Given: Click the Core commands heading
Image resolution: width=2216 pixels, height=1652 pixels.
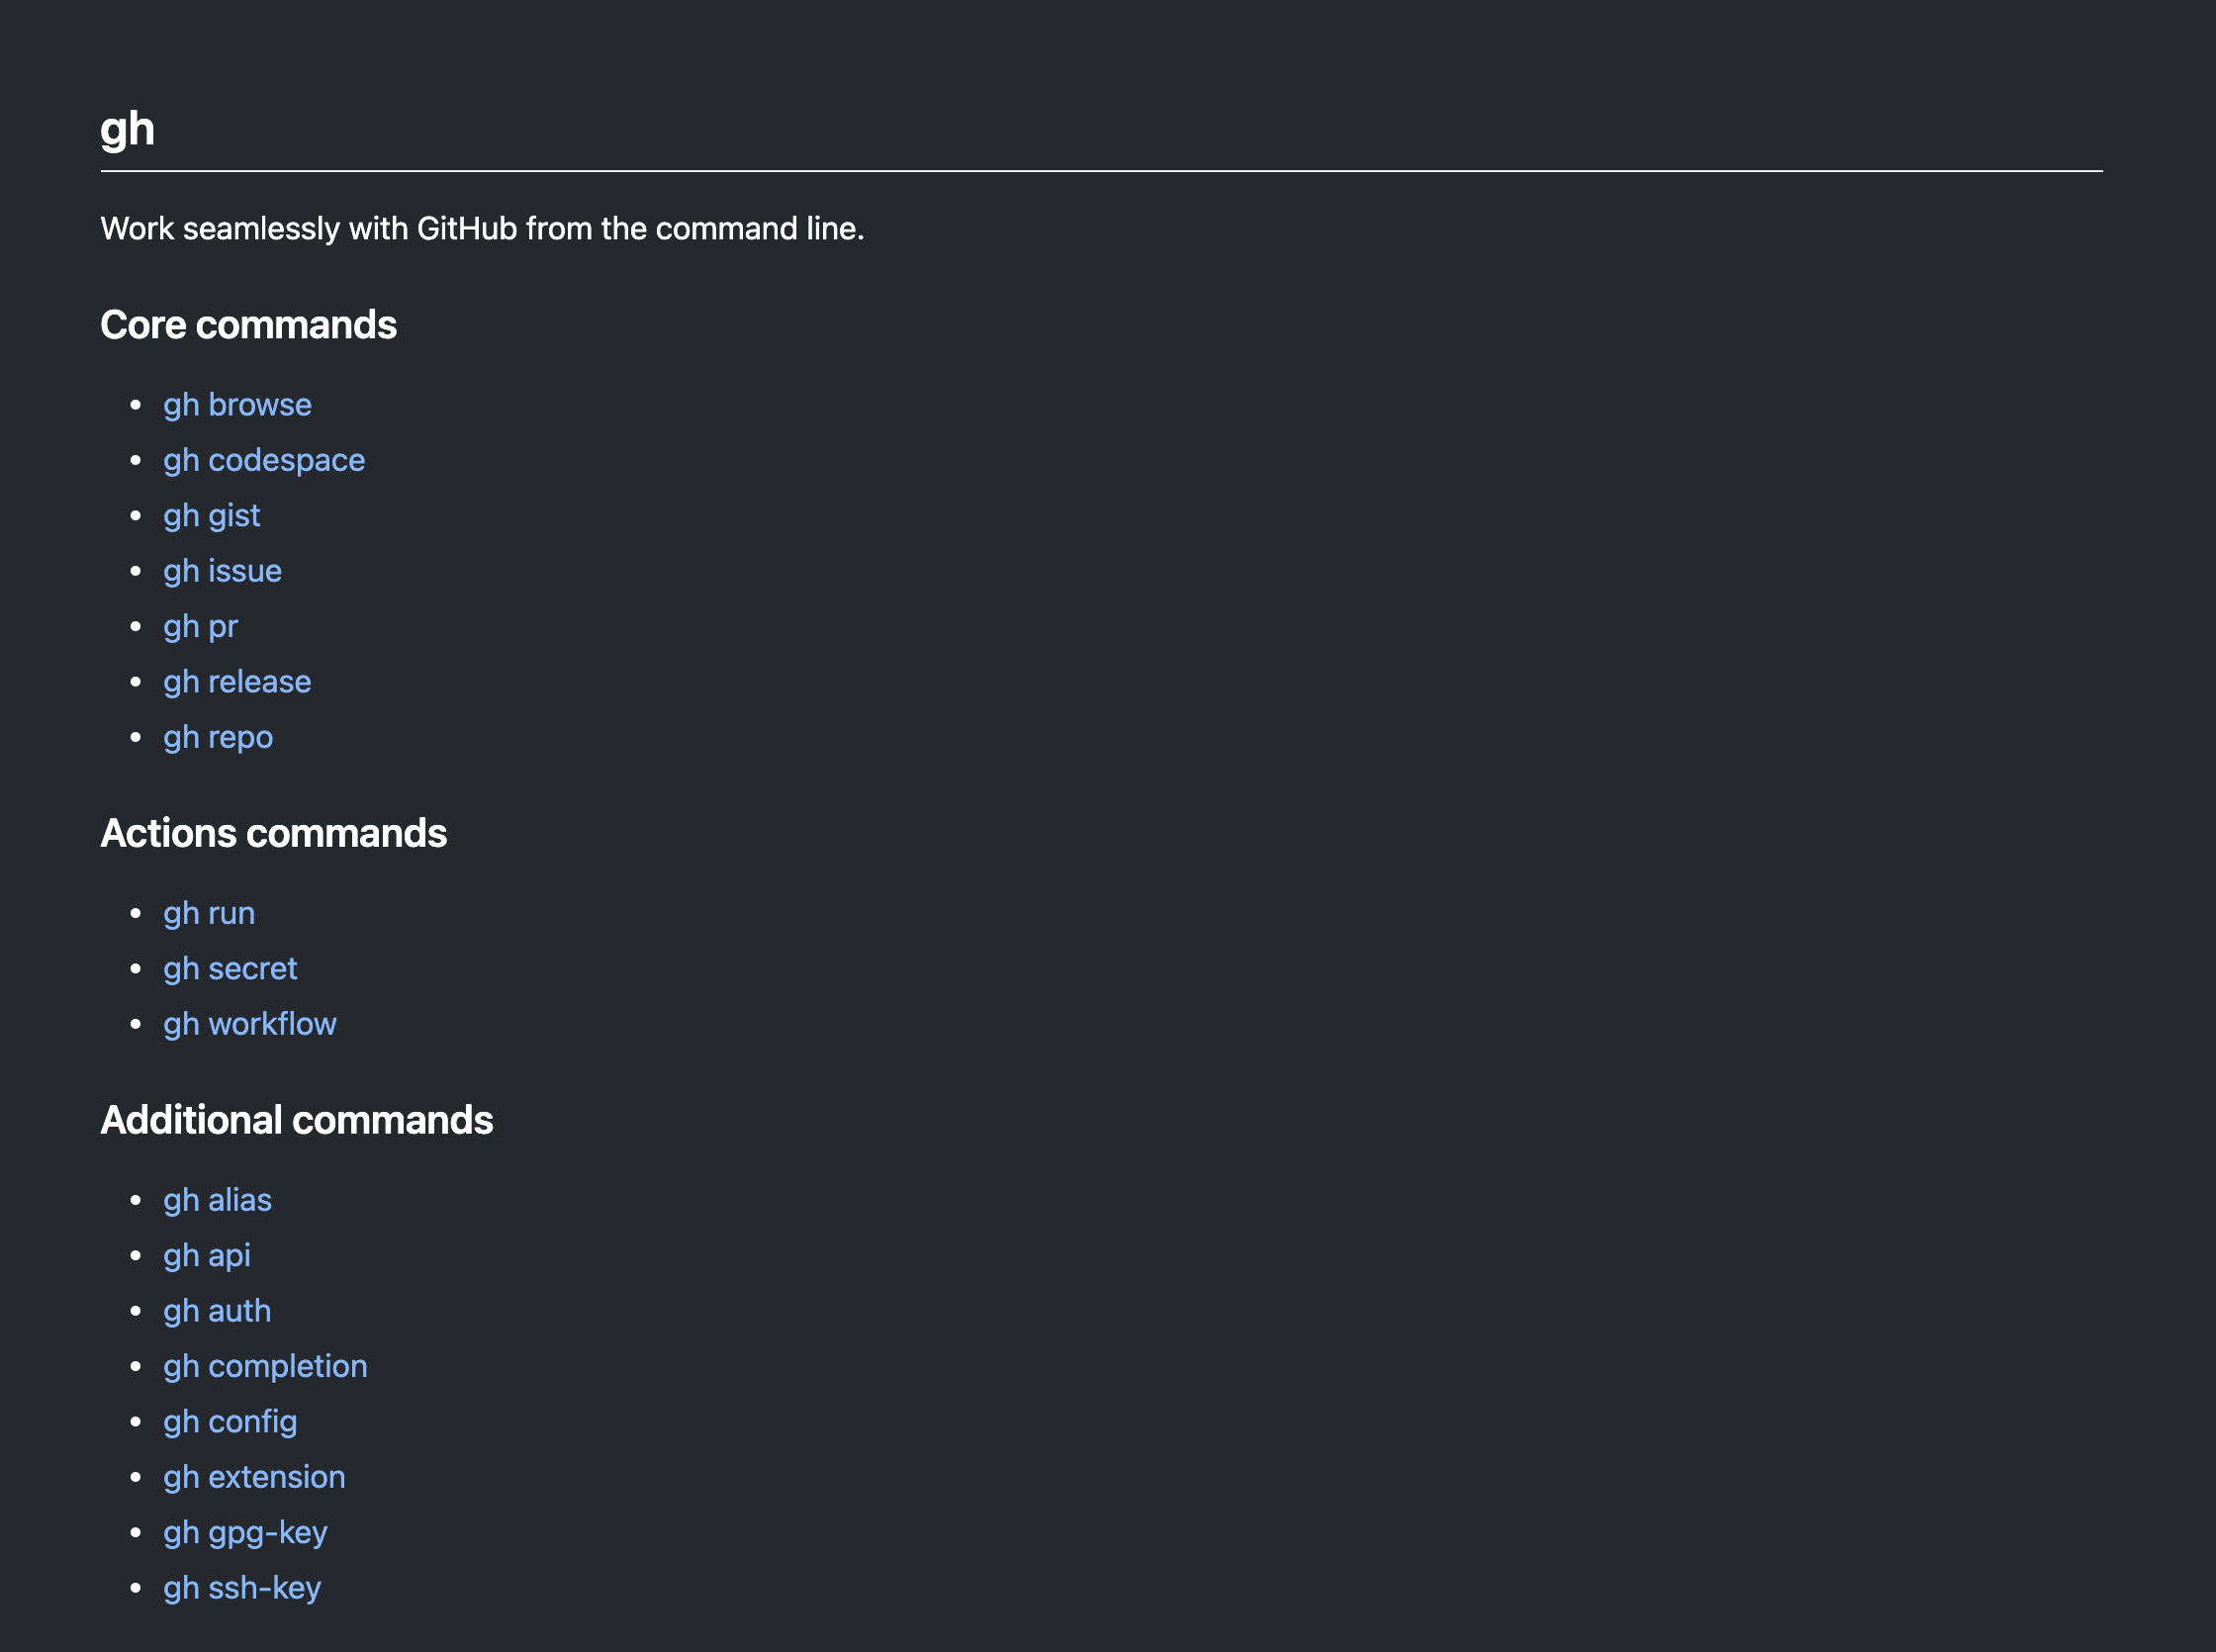Looking at the screenshot, I should [248, 325].
